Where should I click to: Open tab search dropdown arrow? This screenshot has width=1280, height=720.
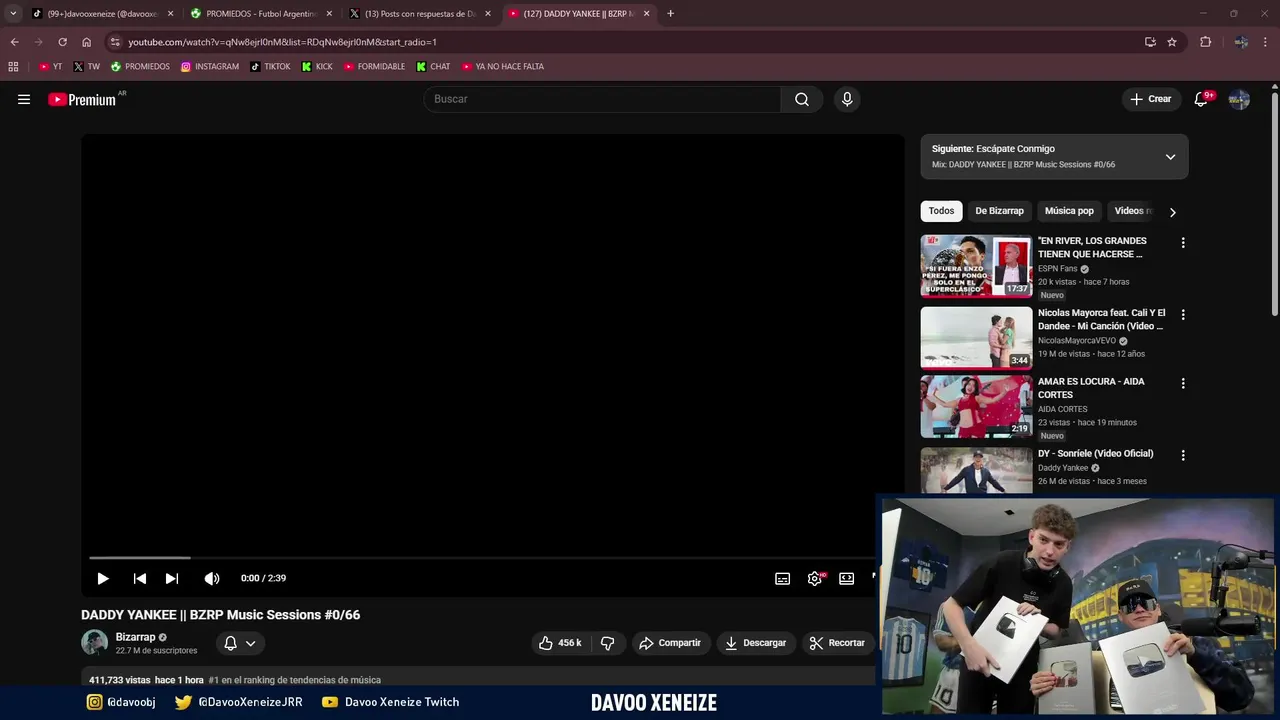(x=13, y=14)
